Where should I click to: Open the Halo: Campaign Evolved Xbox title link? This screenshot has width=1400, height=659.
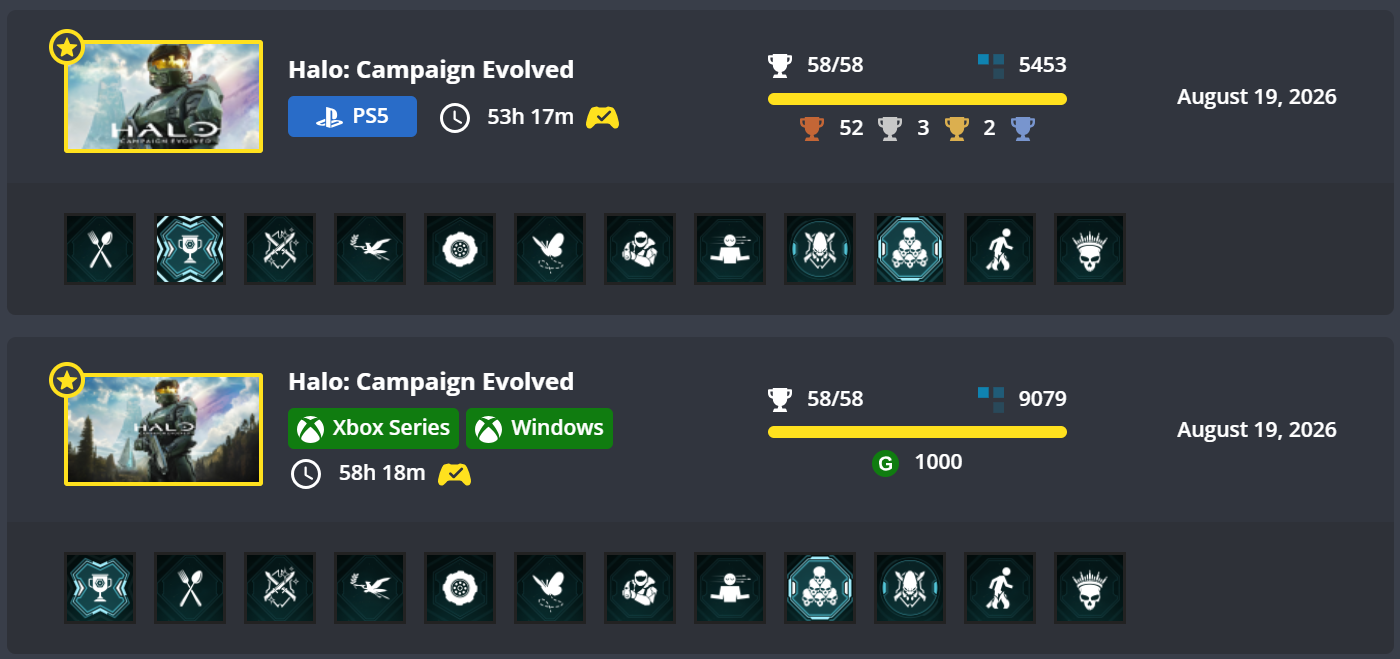point(431,381)
